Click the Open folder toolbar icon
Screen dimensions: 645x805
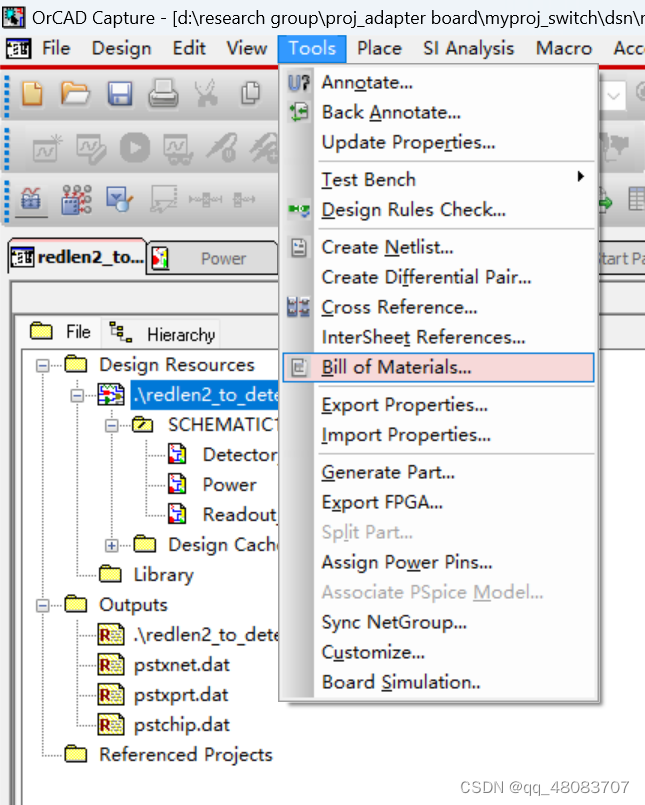coord(75,93)
